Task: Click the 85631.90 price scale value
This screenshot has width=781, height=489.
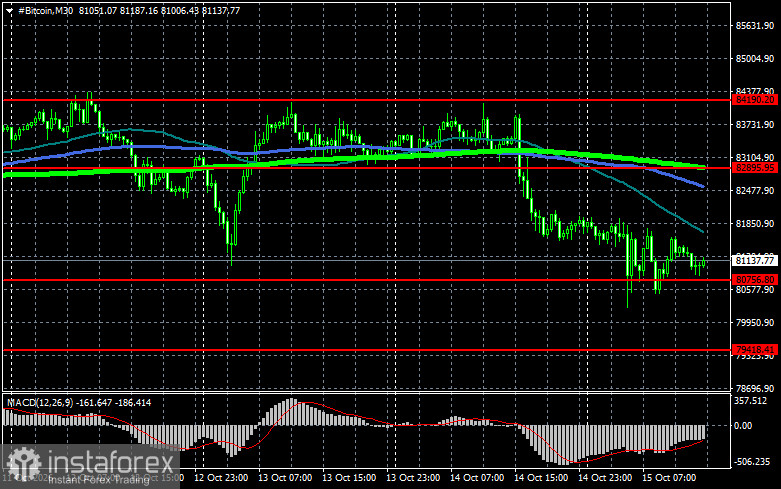Action: tap(755, 26)
